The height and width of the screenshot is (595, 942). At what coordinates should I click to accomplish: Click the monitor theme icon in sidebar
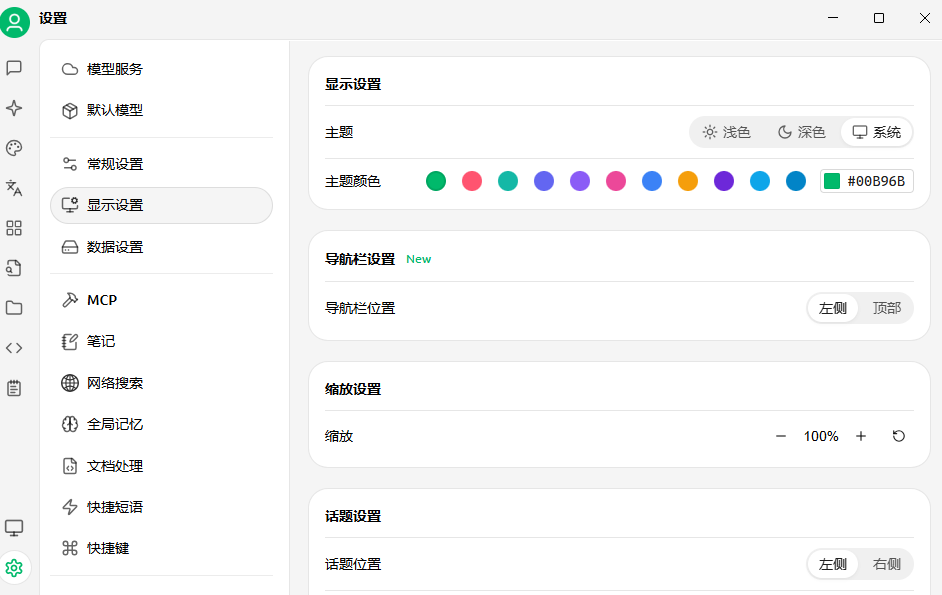14,528
